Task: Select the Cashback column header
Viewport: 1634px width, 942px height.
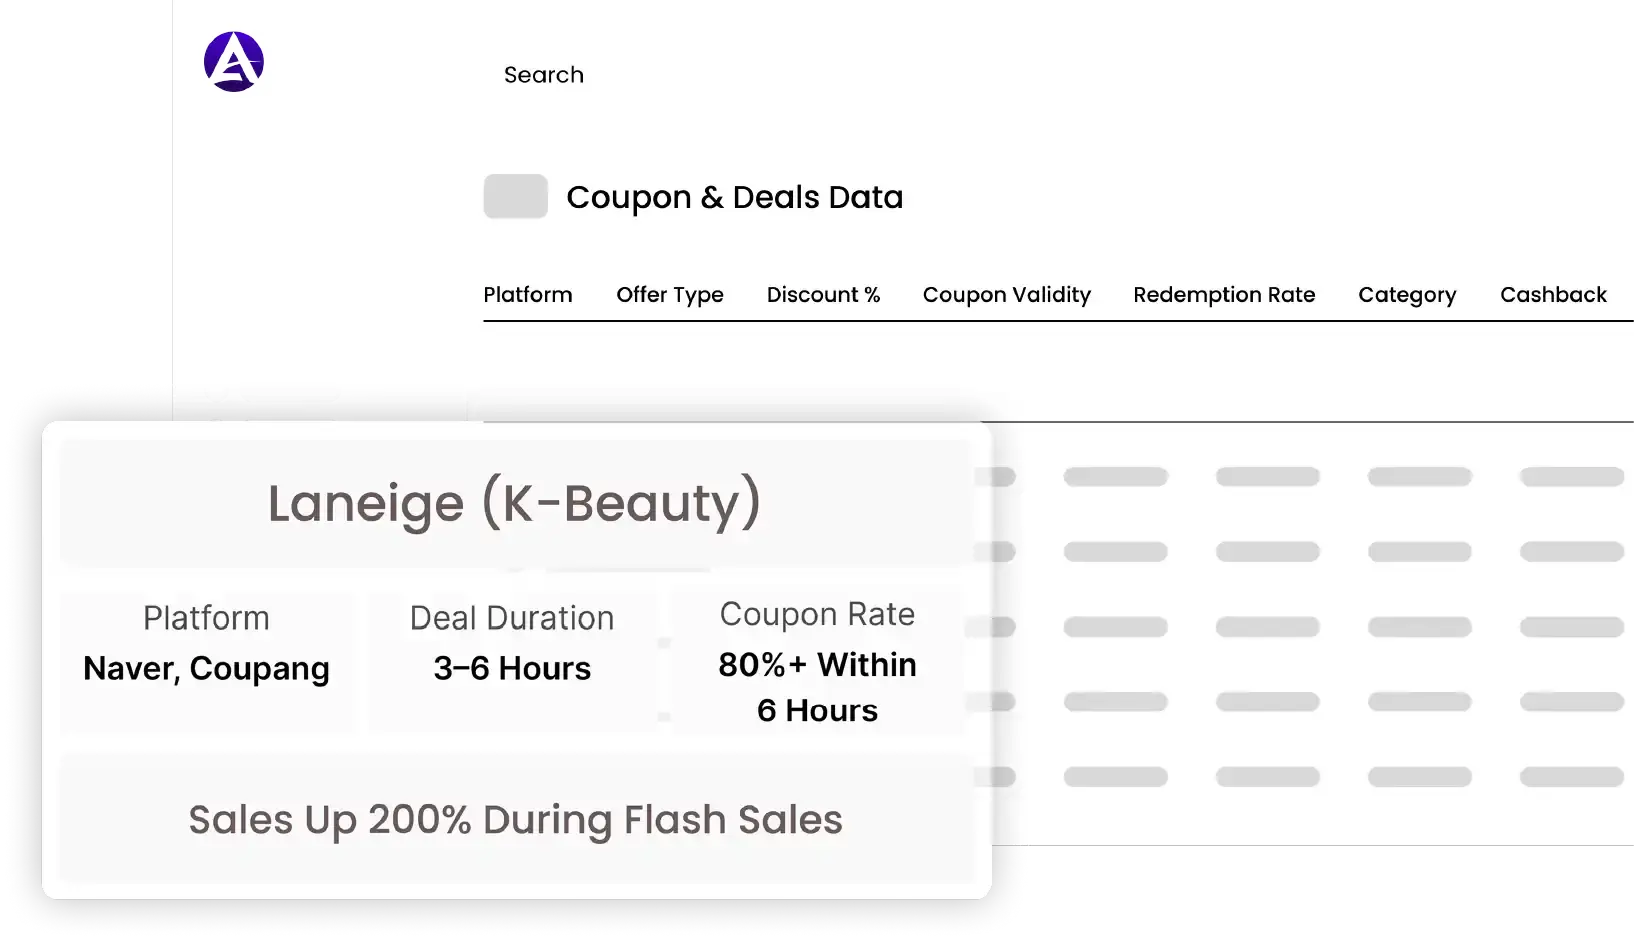Action: (x=1553, y=295)
